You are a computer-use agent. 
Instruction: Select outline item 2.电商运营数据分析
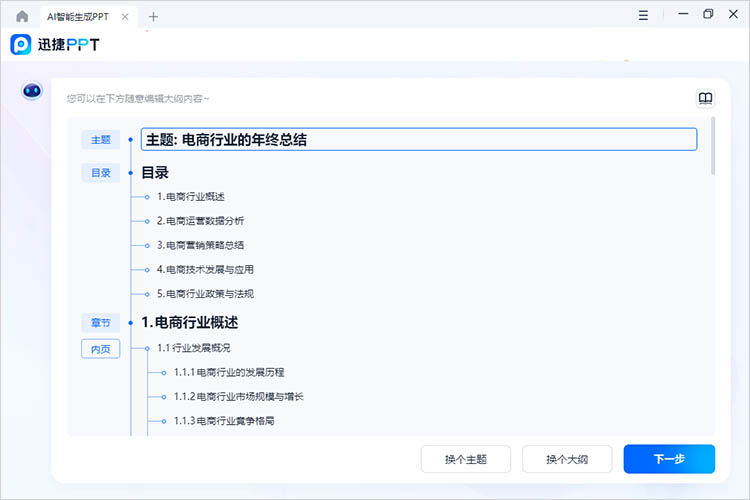tap(200, 220)
